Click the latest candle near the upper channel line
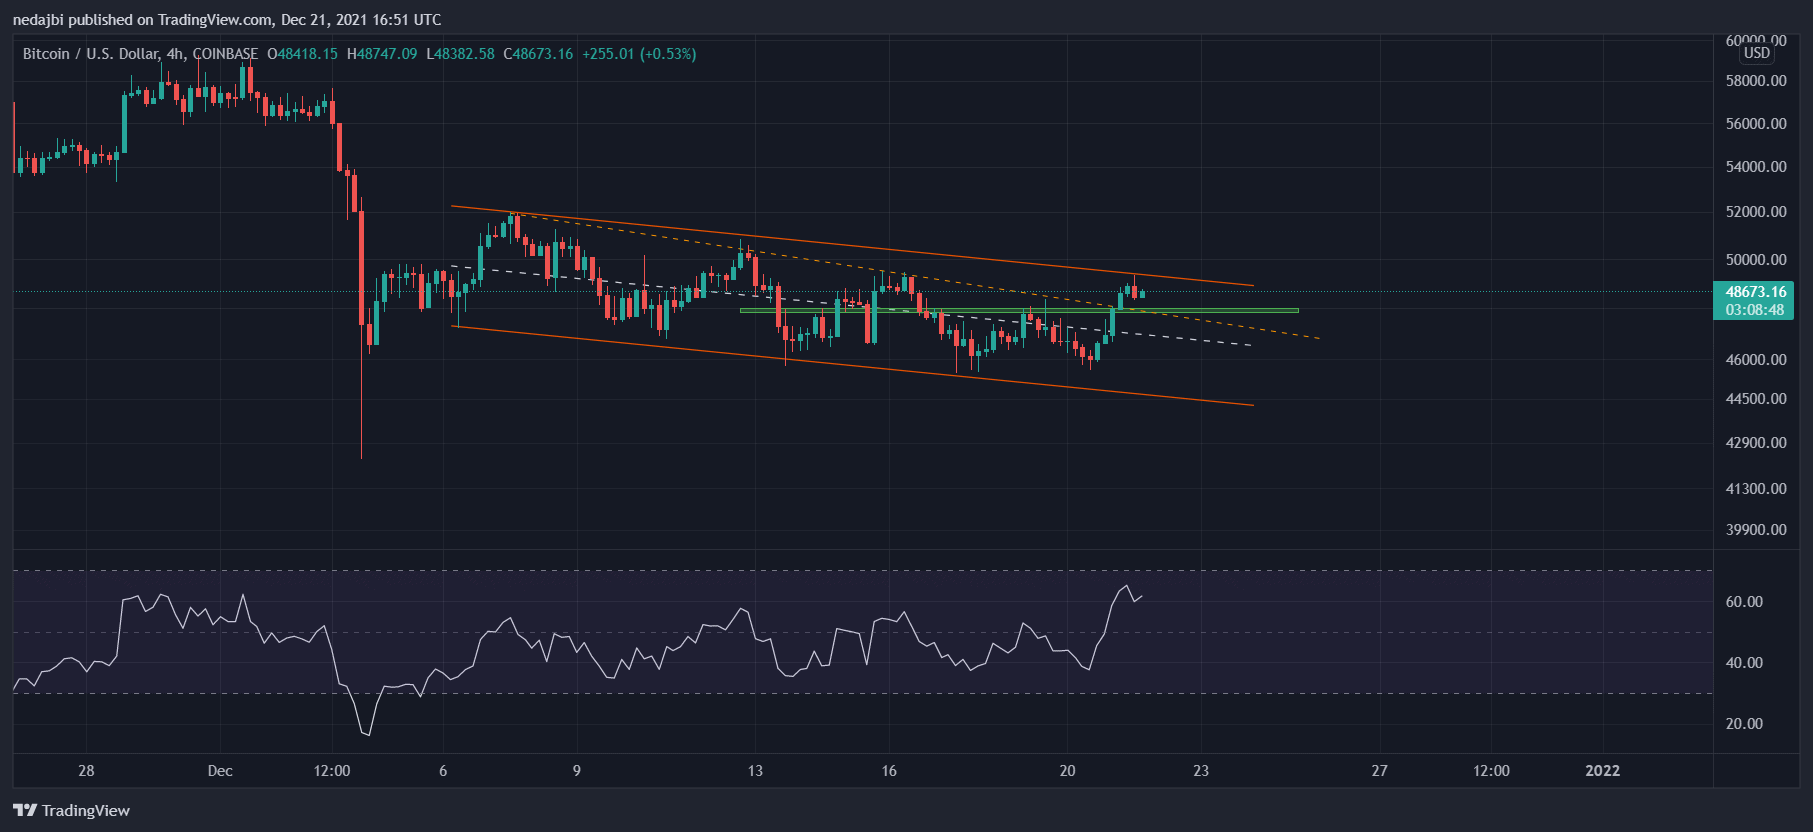 pos(1142,294)
